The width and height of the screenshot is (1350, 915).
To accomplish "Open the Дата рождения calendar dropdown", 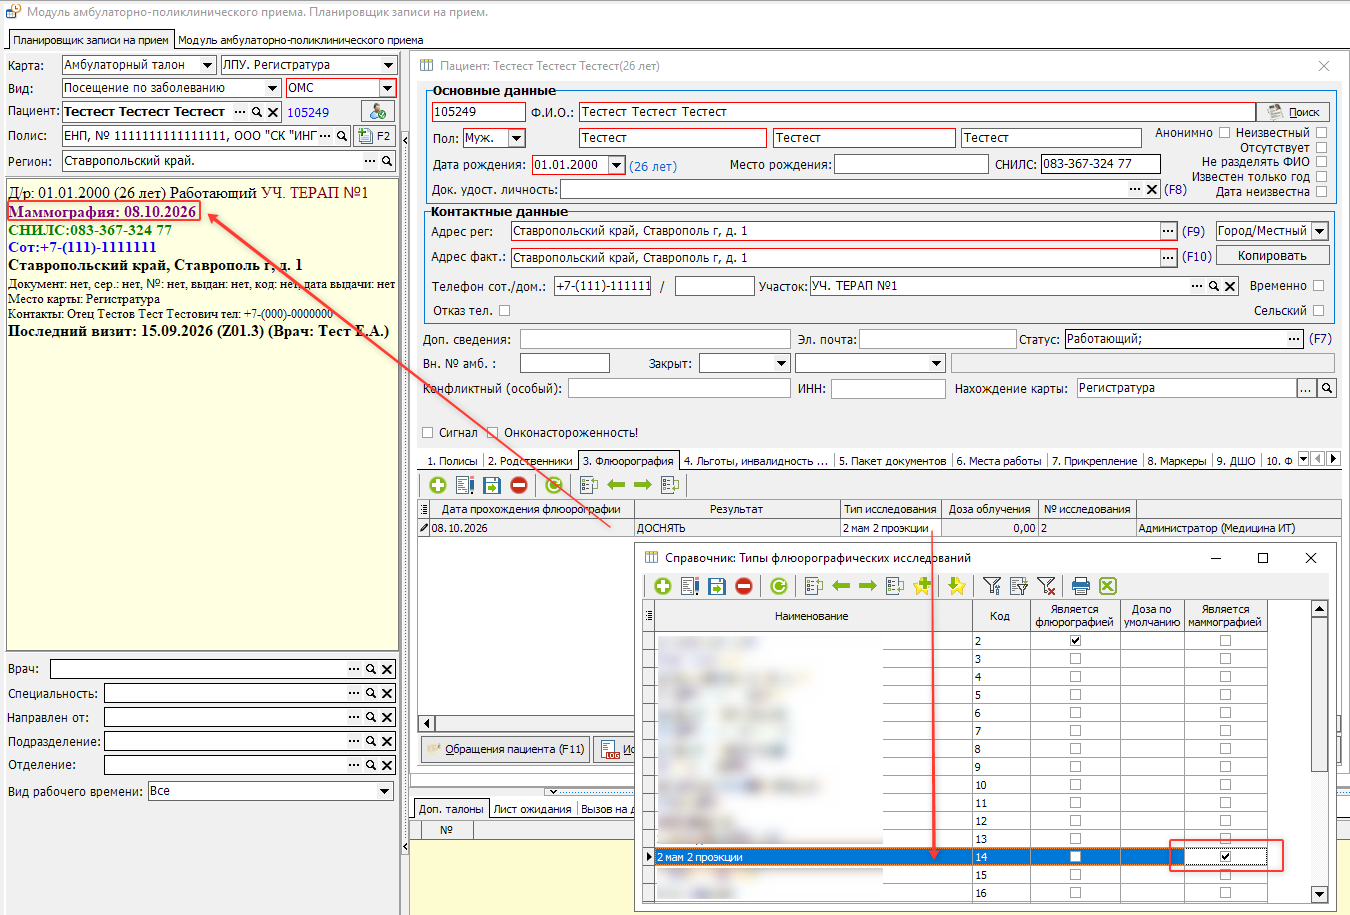I will (616, 165).
